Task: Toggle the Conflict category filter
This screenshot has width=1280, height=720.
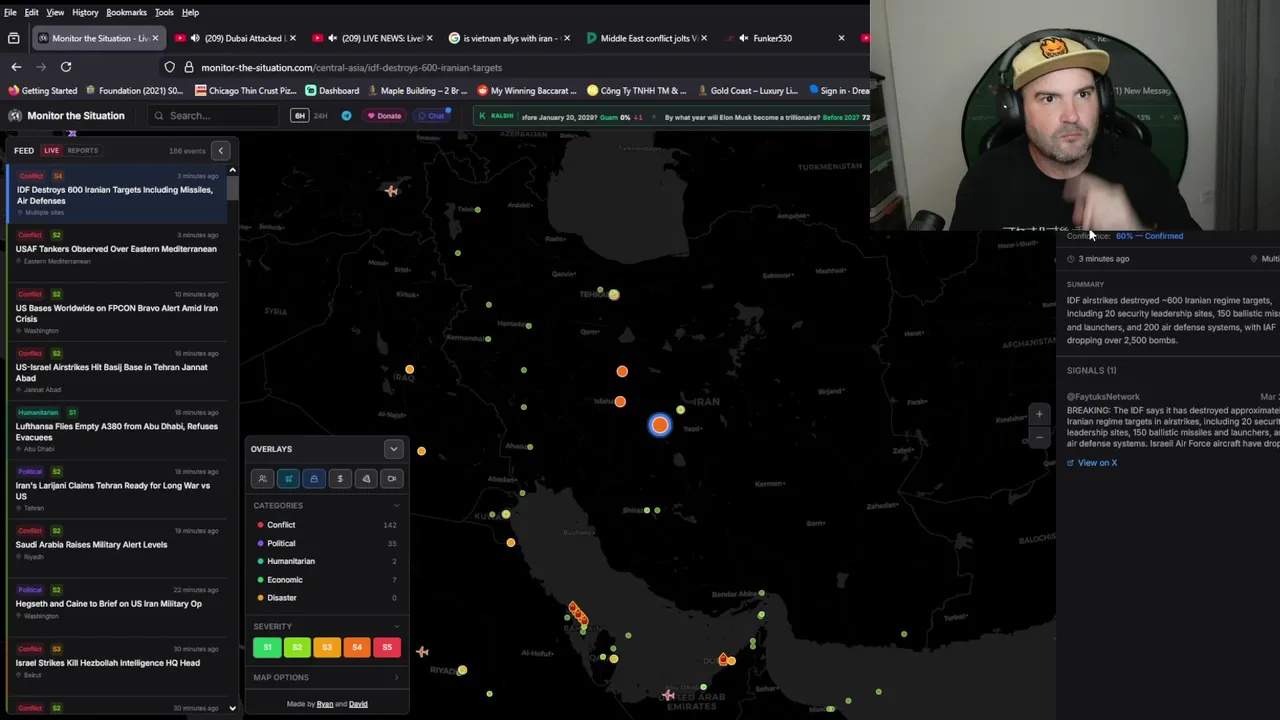Action: click(326, 525)
